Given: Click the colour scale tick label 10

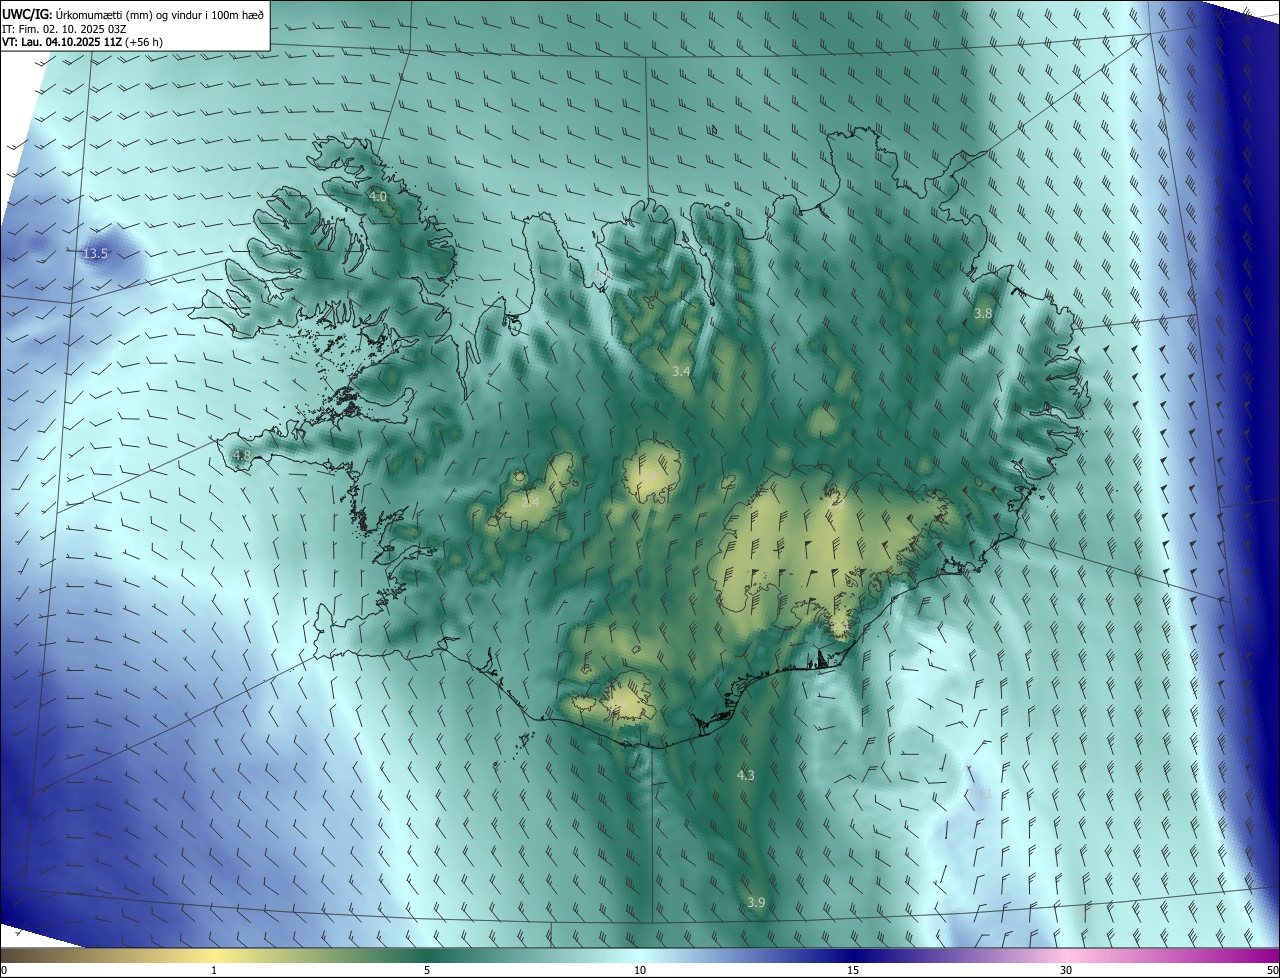Looking at the screenshot, I should pos(640,970).
